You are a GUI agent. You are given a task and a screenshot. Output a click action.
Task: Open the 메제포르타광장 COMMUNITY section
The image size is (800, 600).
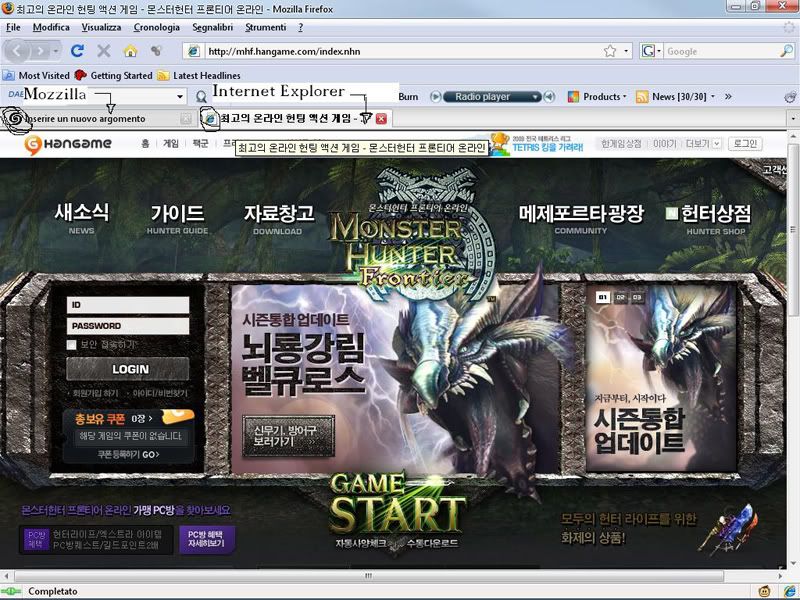click(x=581, y=219)
